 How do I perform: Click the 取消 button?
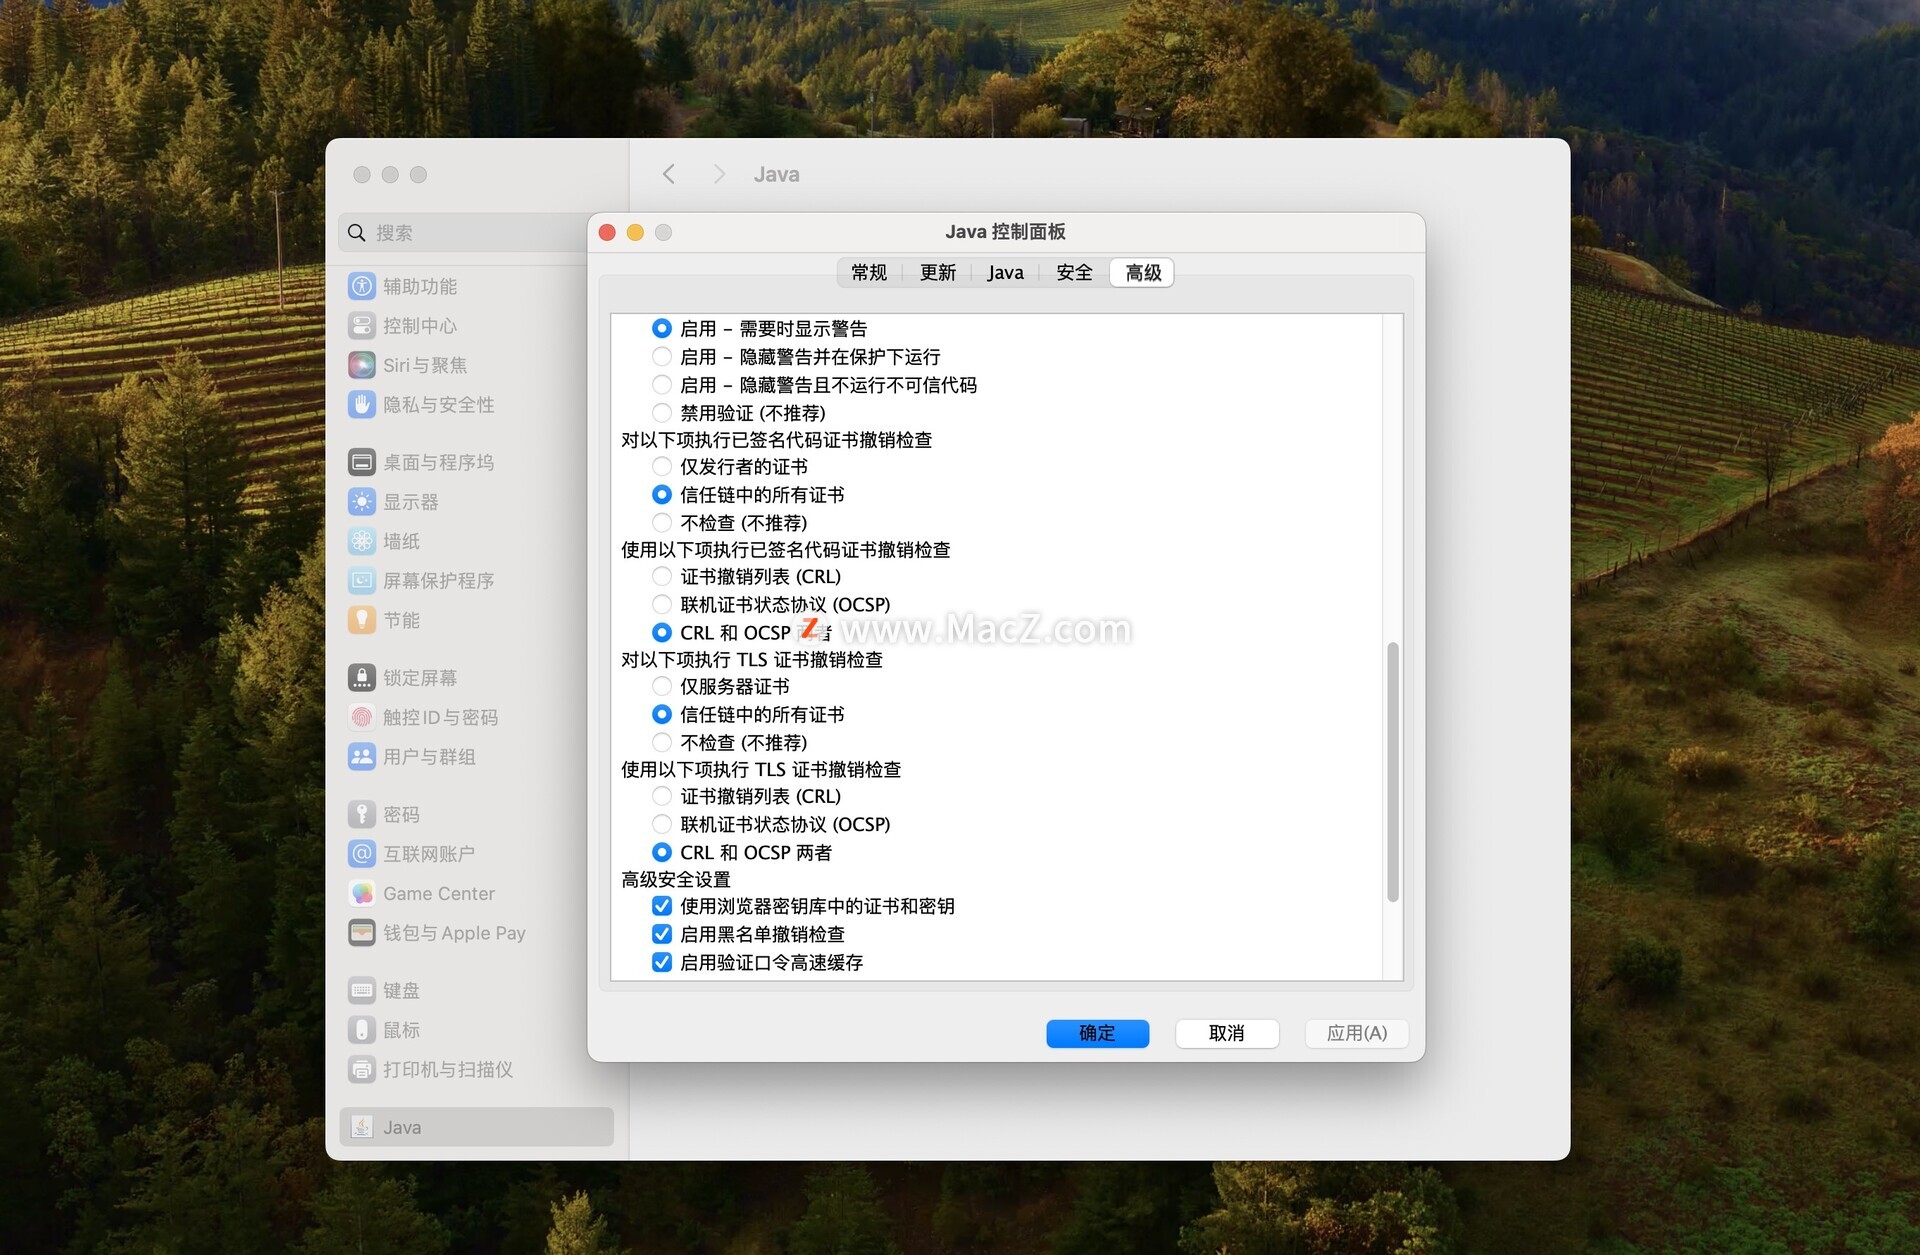tap(1226, 1033)
